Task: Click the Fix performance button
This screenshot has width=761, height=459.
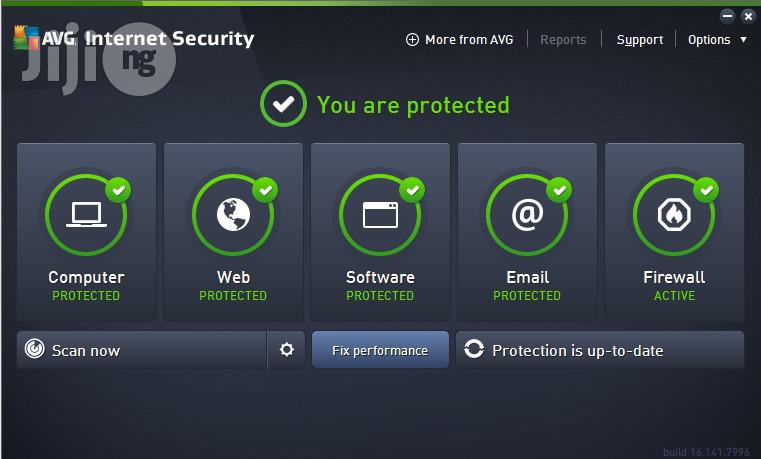Action: click(x=380, y=350)
